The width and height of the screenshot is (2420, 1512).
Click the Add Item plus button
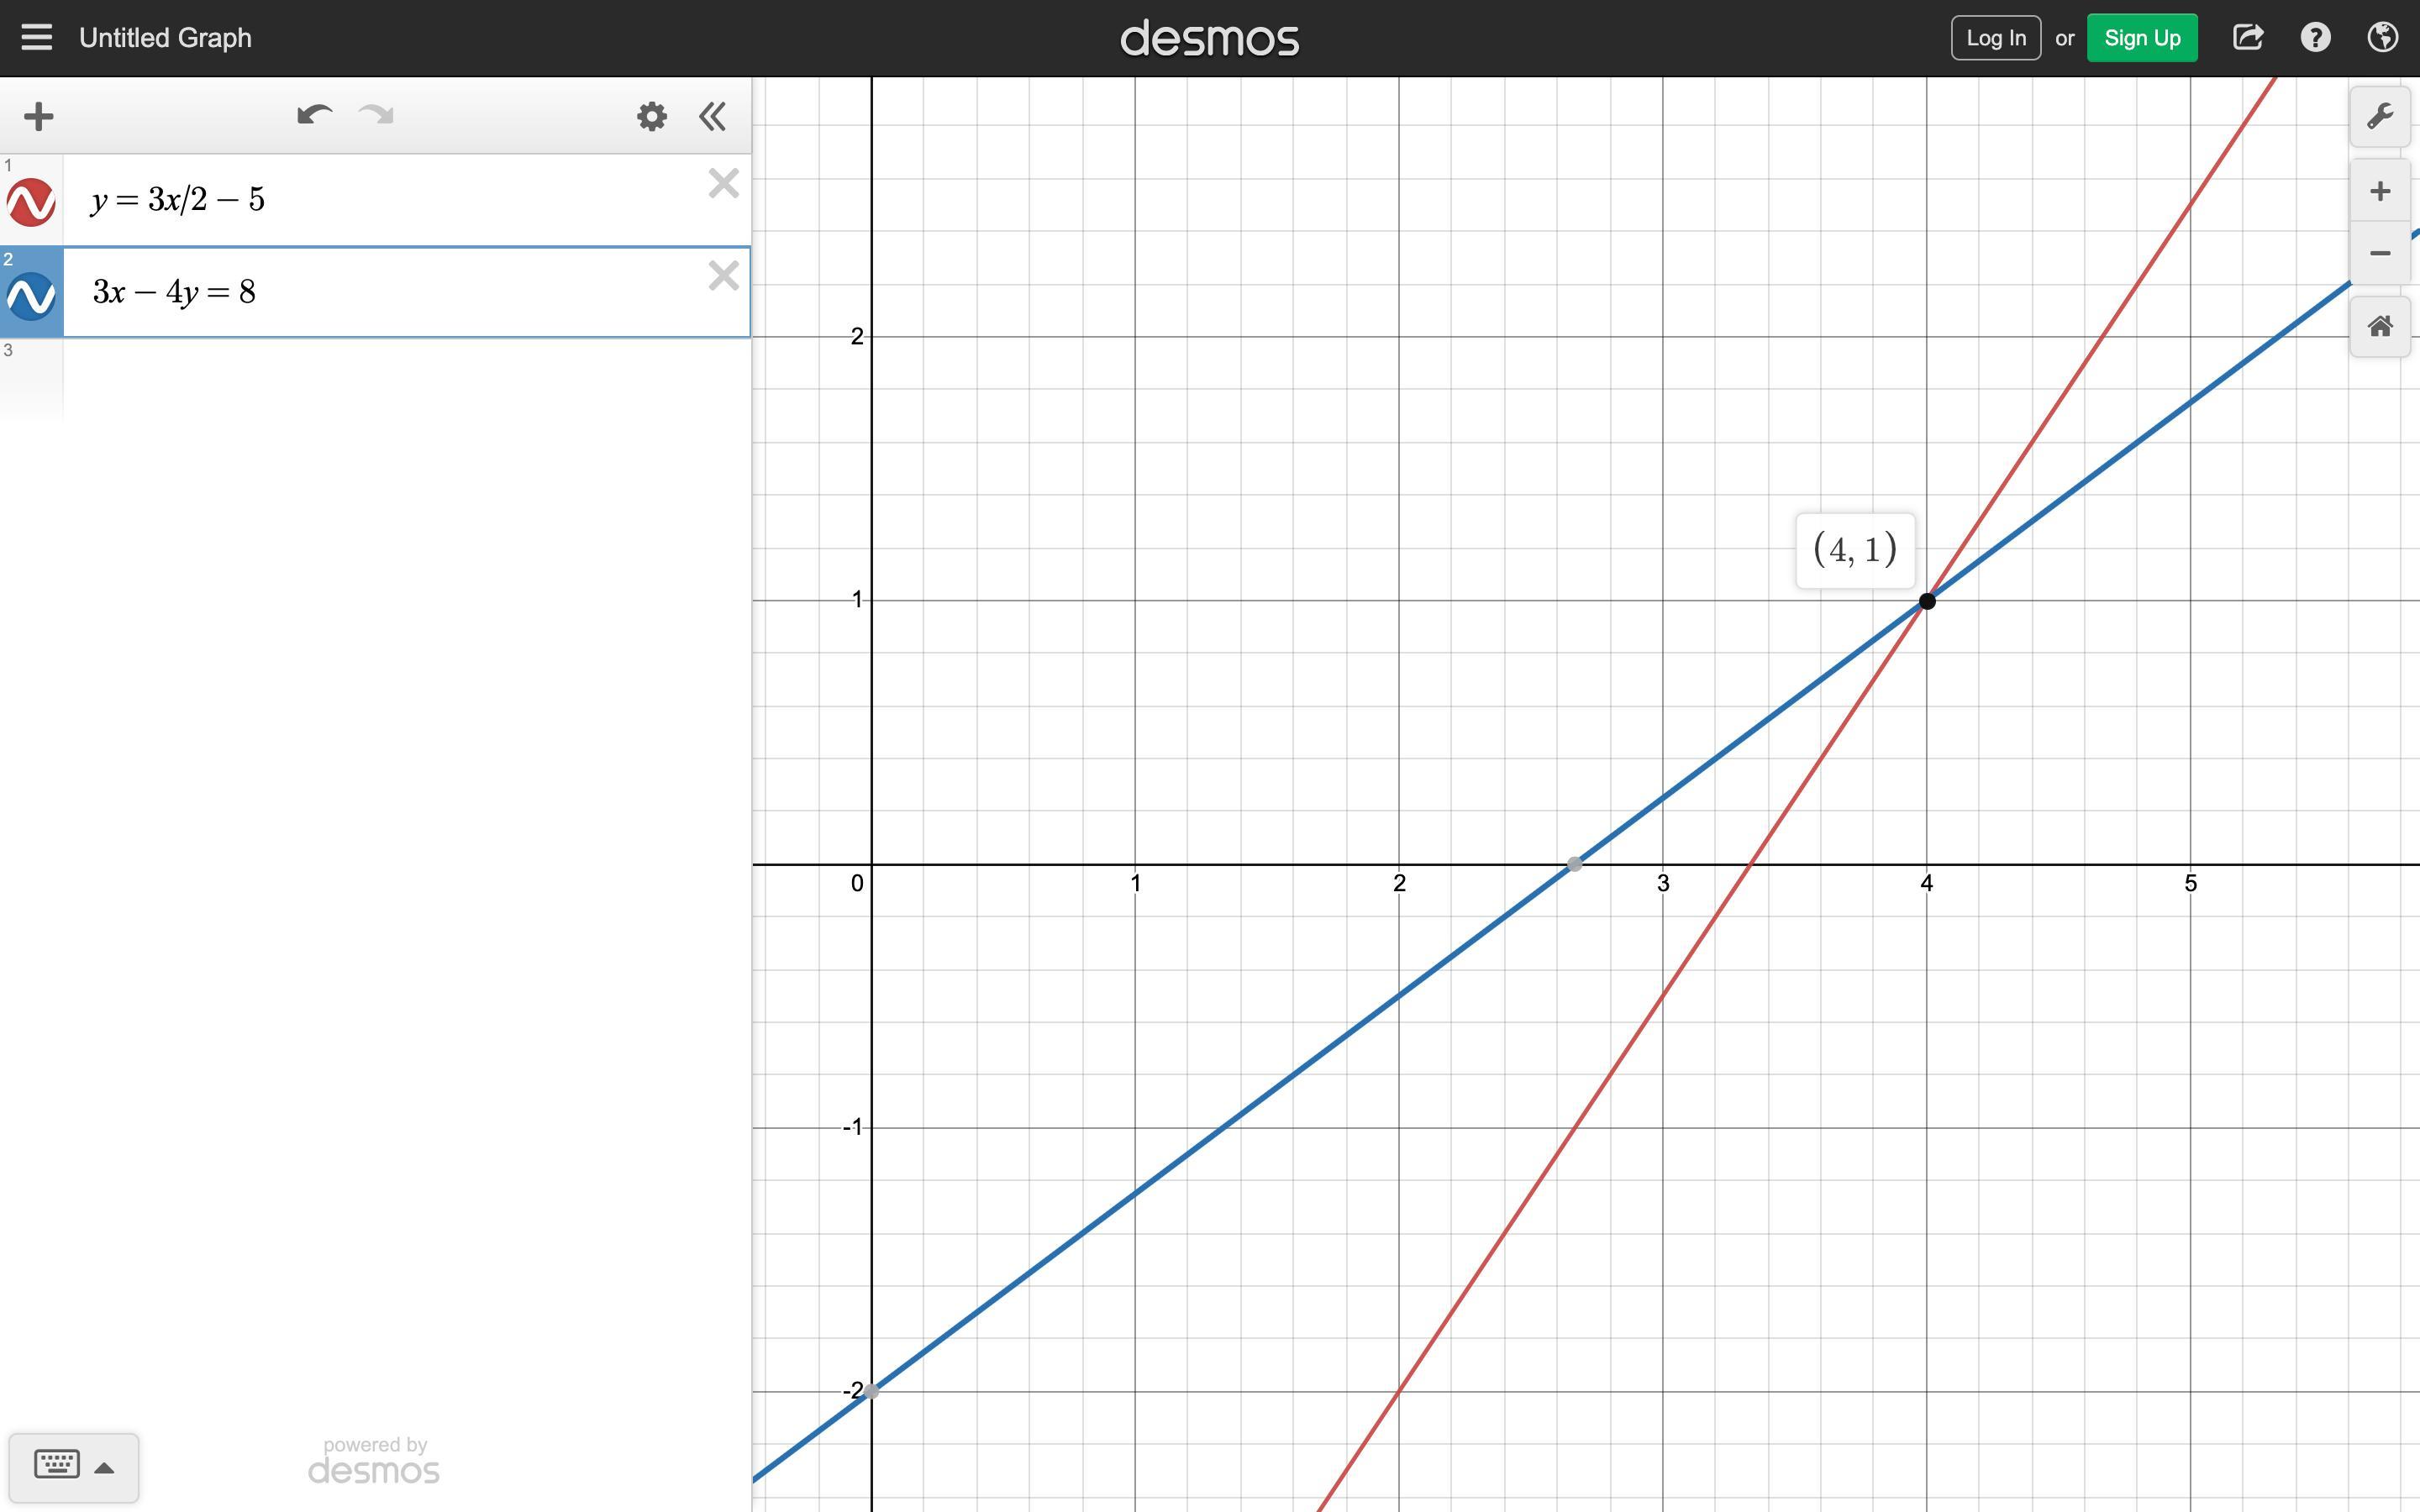pyautogui.click(x=38, y=116)
